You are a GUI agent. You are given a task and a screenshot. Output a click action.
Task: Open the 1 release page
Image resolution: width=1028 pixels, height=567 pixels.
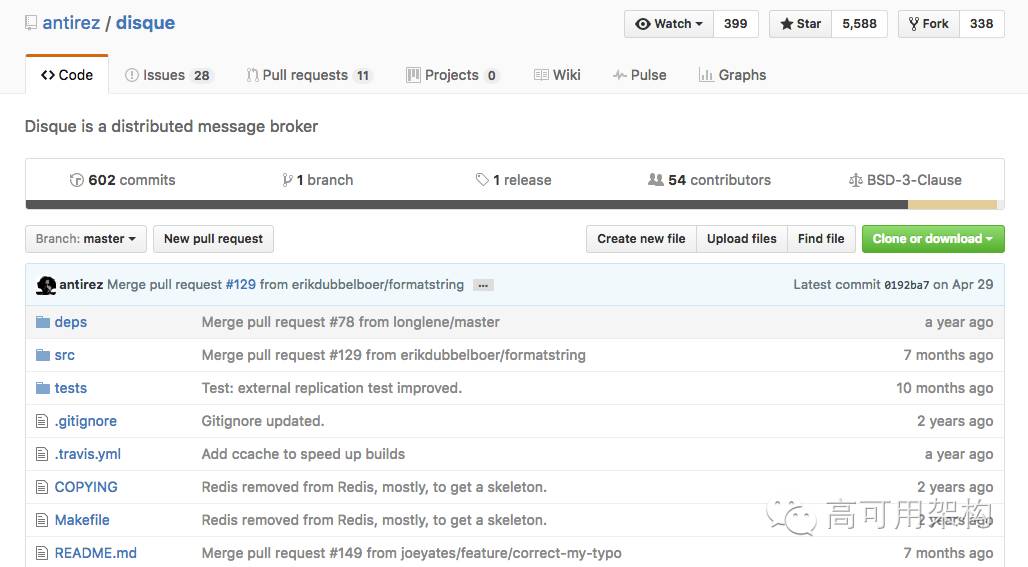(513, 180)
